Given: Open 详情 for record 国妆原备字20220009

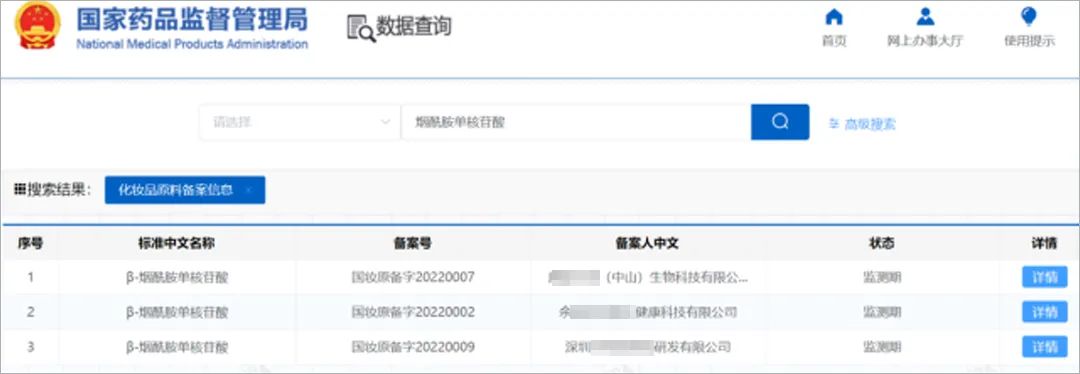Looking at the screenshot, I should pos(1044,346).
